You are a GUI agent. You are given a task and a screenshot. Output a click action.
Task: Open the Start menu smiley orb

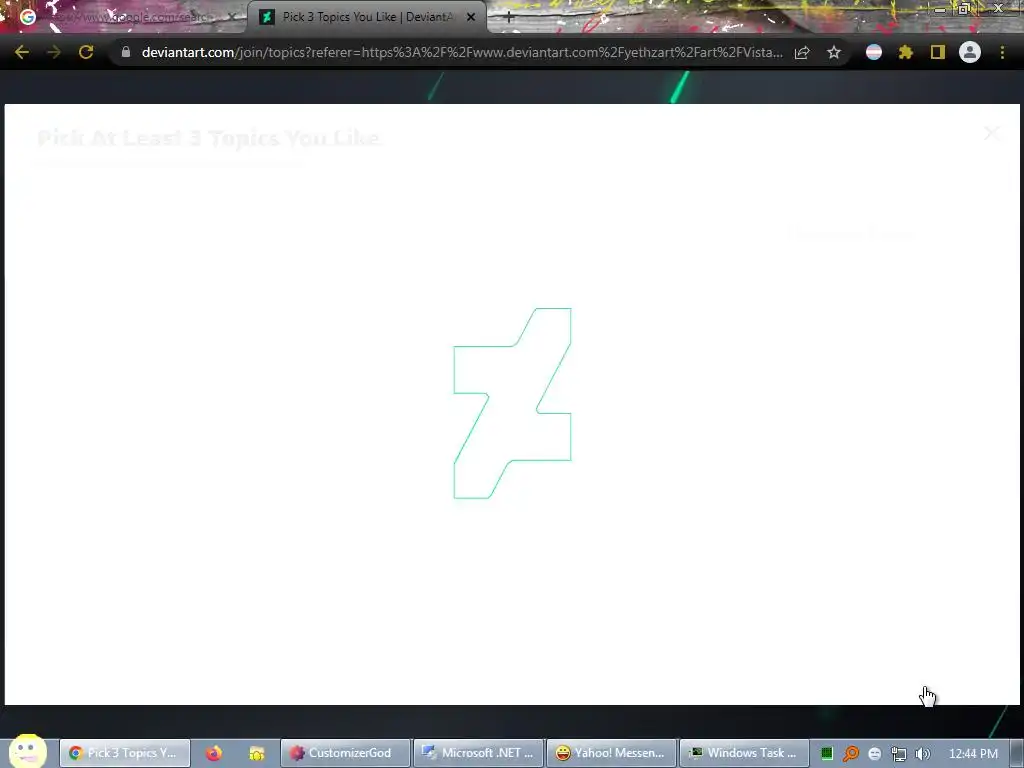coord(27,751)
